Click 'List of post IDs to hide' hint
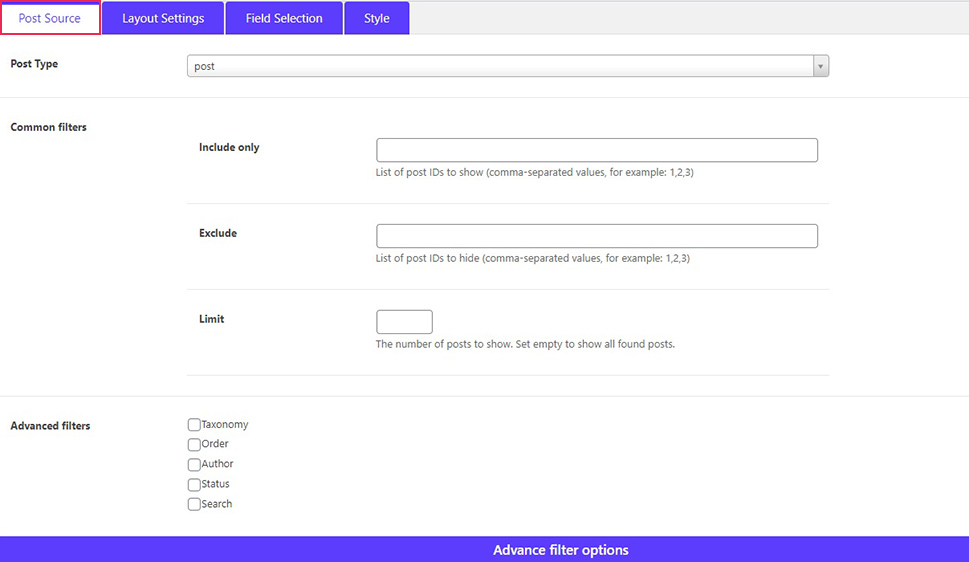Viewport: 969px width, 562px height. click(533, 258)
